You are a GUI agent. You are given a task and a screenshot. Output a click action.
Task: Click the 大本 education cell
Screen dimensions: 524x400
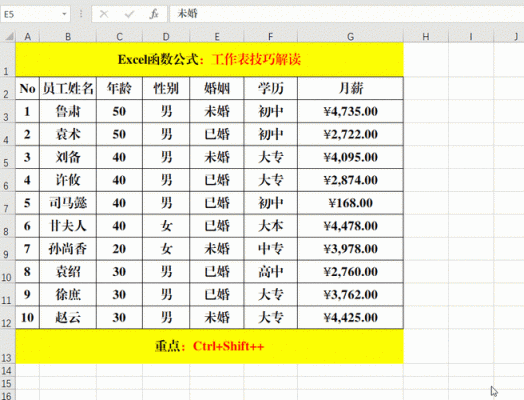(271, 226)
